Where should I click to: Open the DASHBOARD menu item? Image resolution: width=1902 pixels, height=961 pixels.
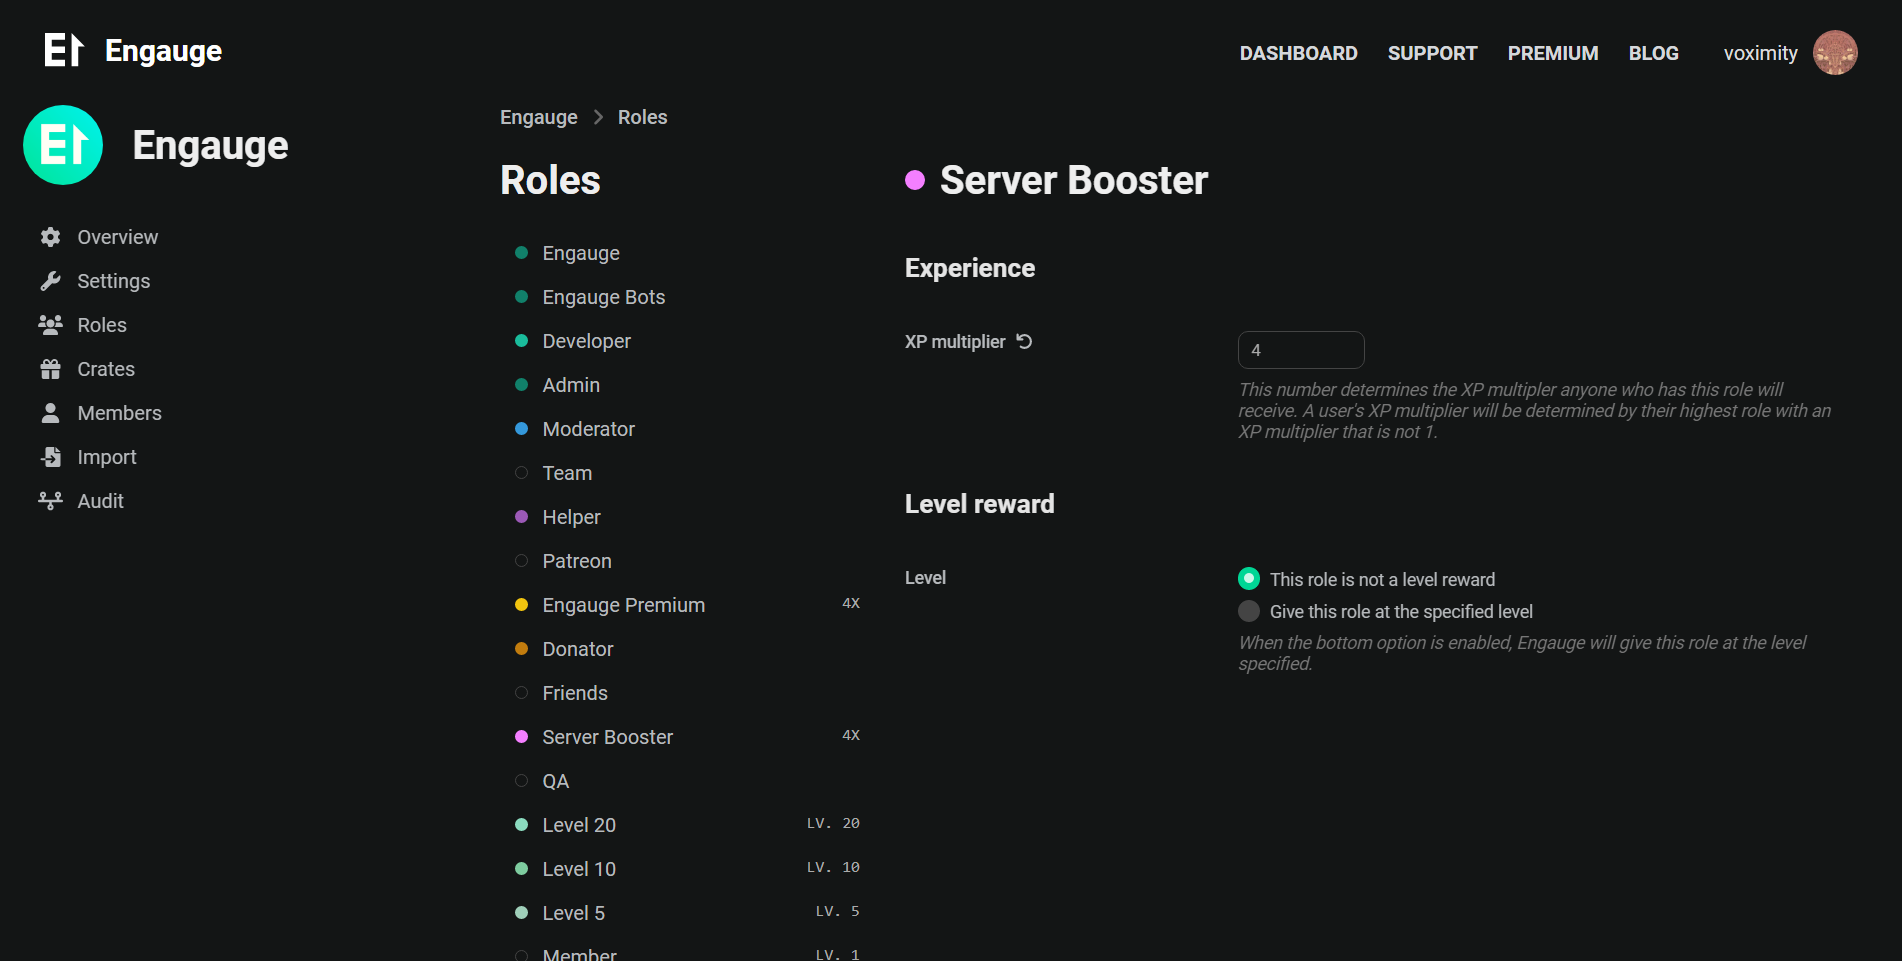point(1298,53)
